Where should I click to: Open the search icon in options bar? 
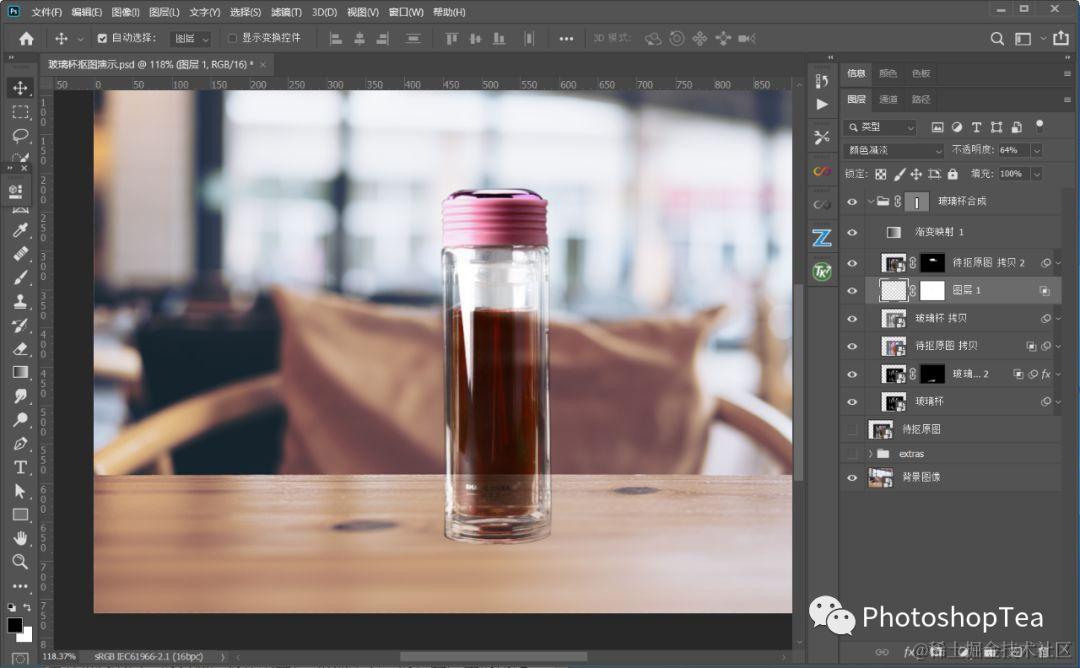point(997,38)
